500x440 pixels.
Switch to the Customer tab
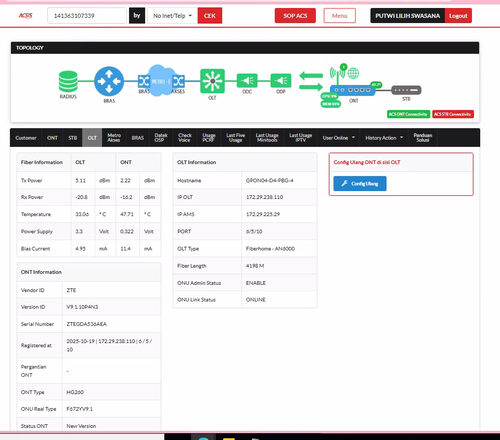pyautogui.click(x=26, y=138)
